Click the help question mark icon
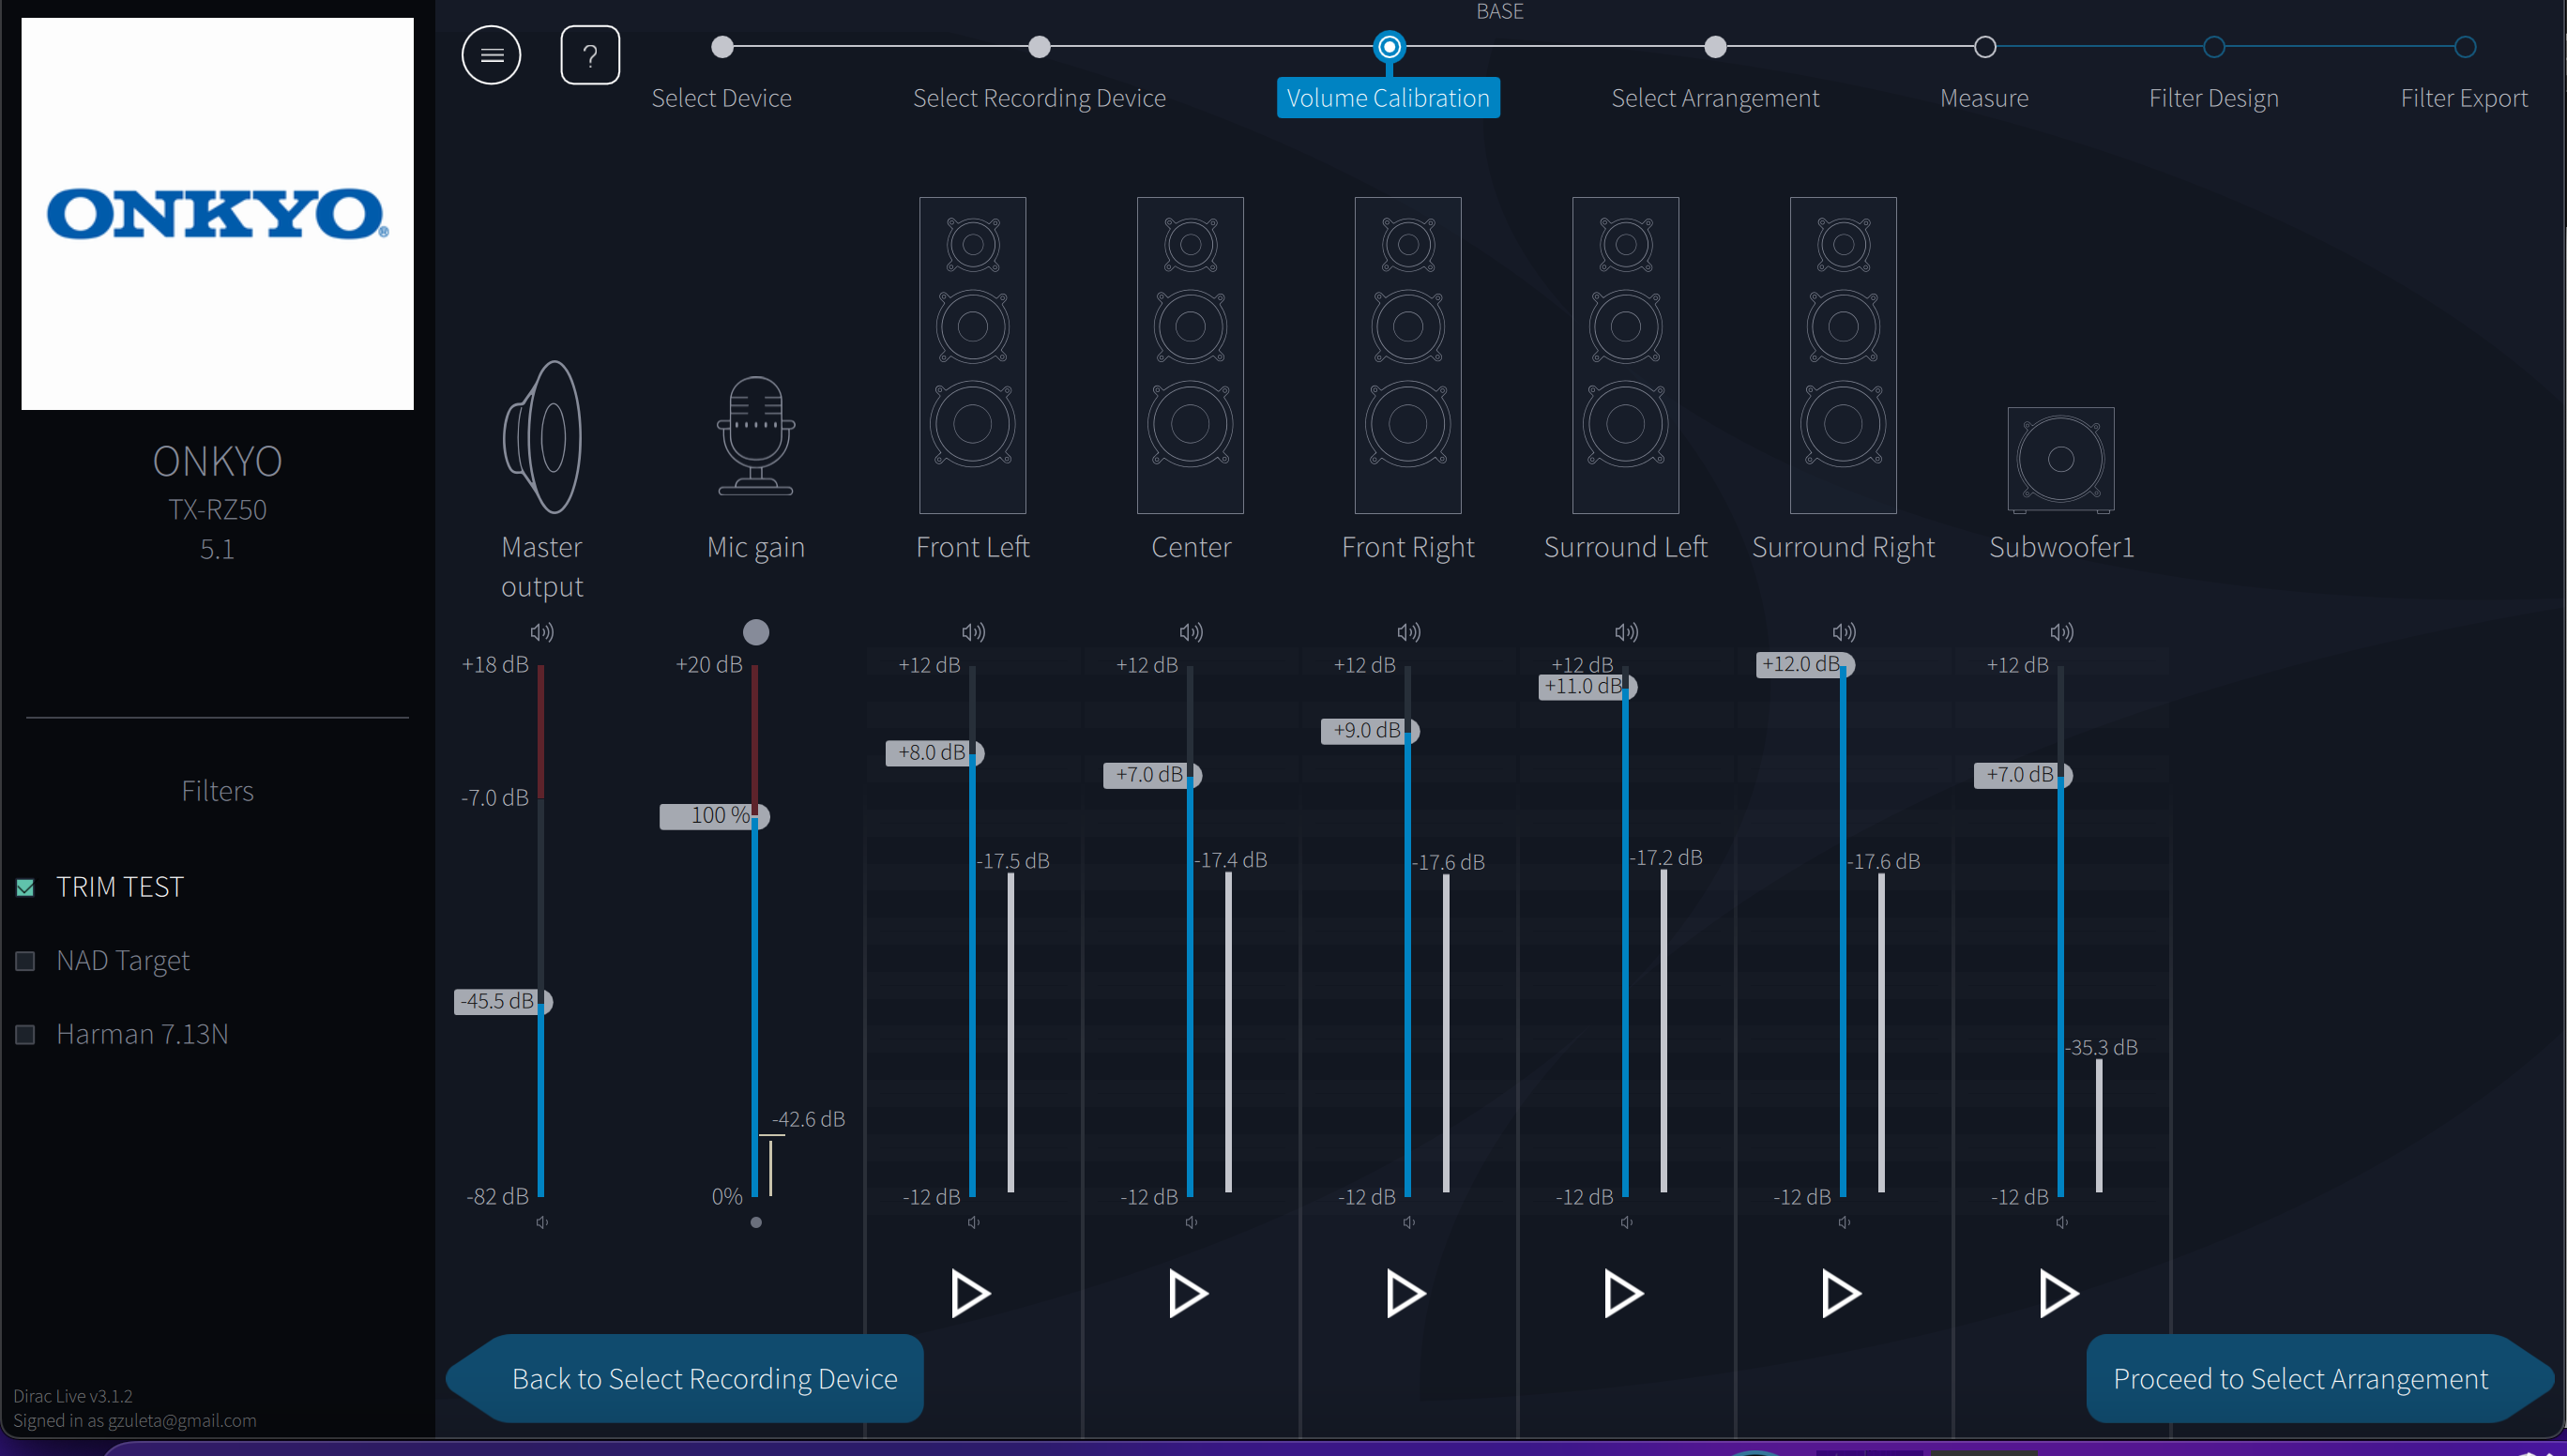2567x1456 pixels. [589, 55]
